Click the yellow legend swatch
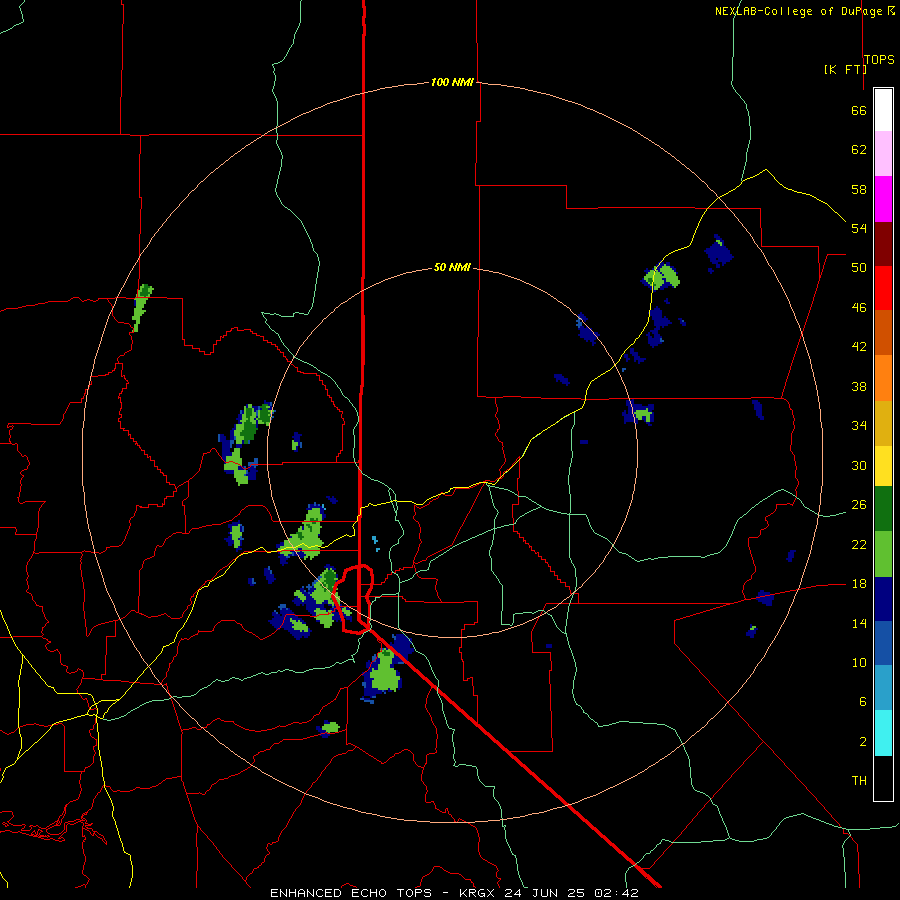 (x=883, y=466)
